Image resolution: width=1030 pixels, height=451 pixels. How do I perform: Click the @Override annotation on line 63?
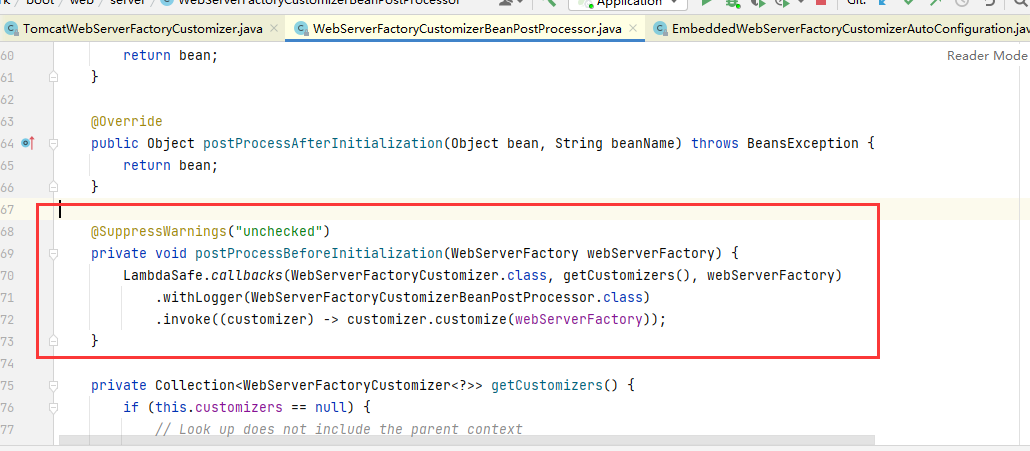pos(126,121)
